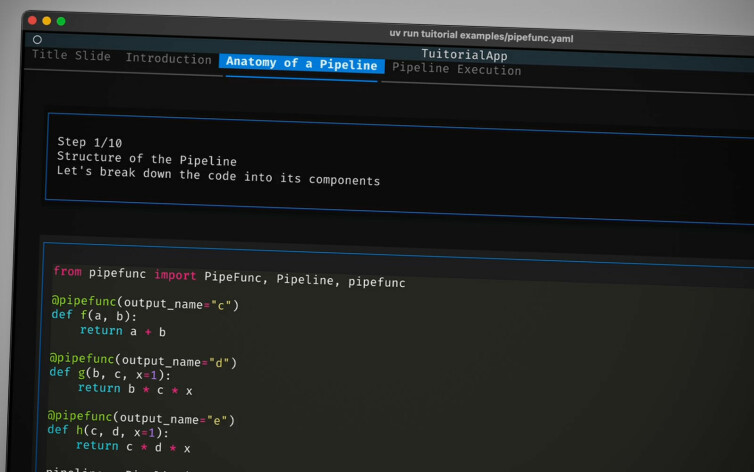Close the window with the red button

pos(32,20)
